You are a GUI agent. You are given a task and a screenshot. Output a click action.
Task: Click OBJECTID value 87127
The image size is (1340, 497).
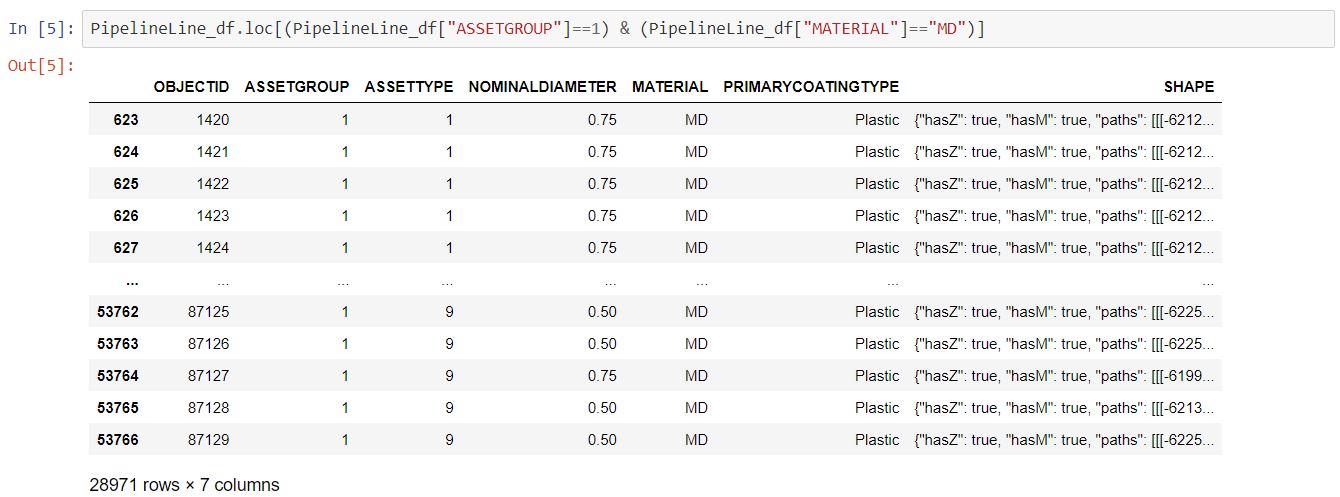coord(208,376)
